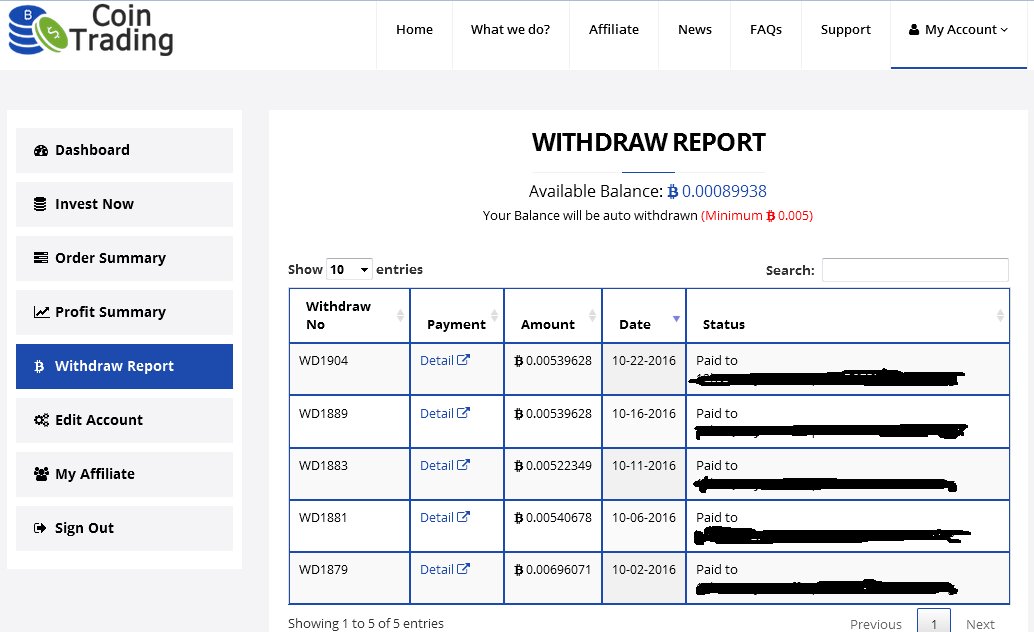Click sort arrows in Amount column header

click(592, 315)
